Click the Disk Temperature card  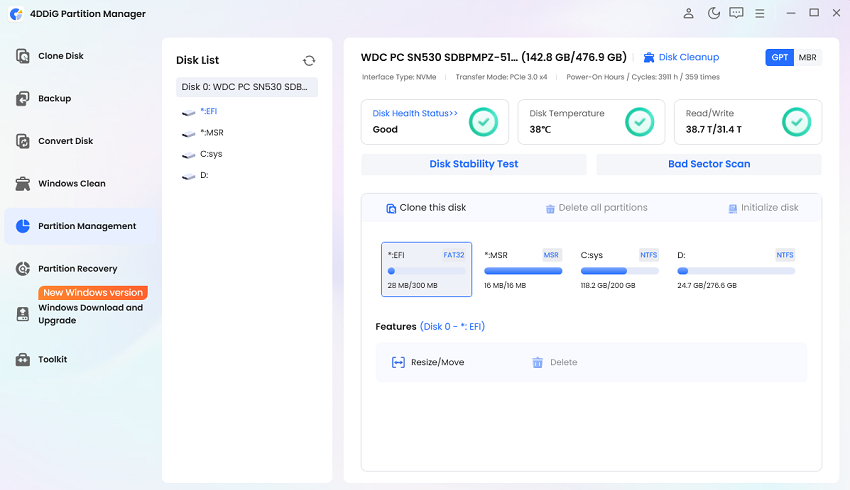(x=591, y=122)
